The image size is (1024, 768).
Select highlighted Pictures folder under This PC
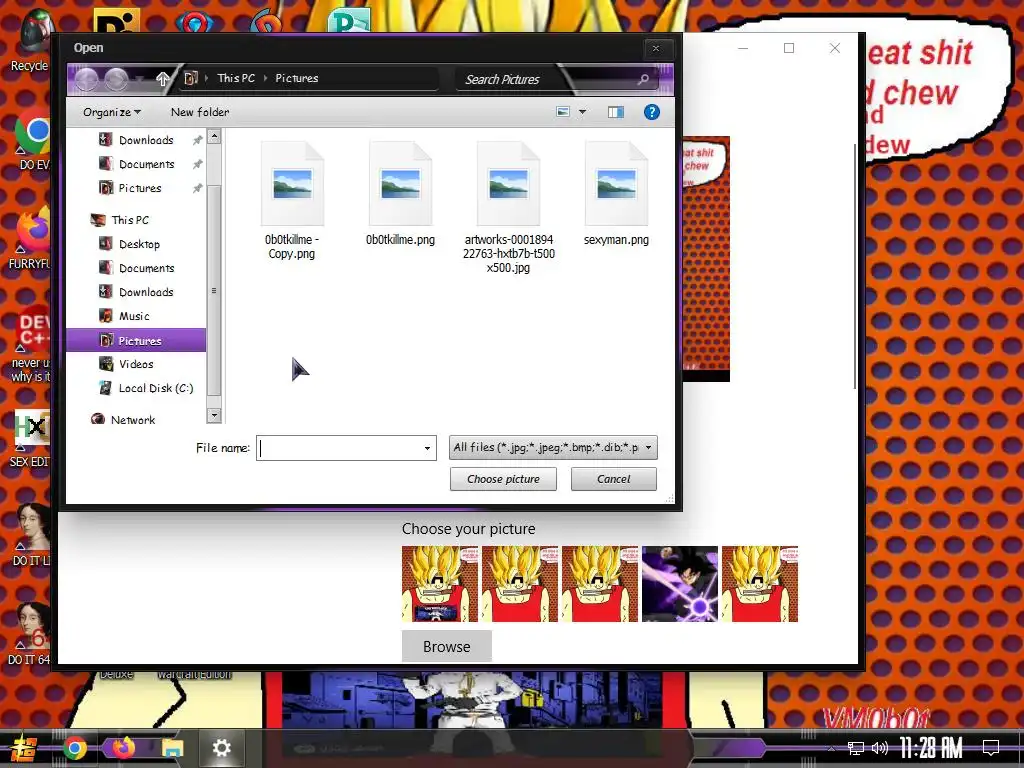[x=136, y=340]
